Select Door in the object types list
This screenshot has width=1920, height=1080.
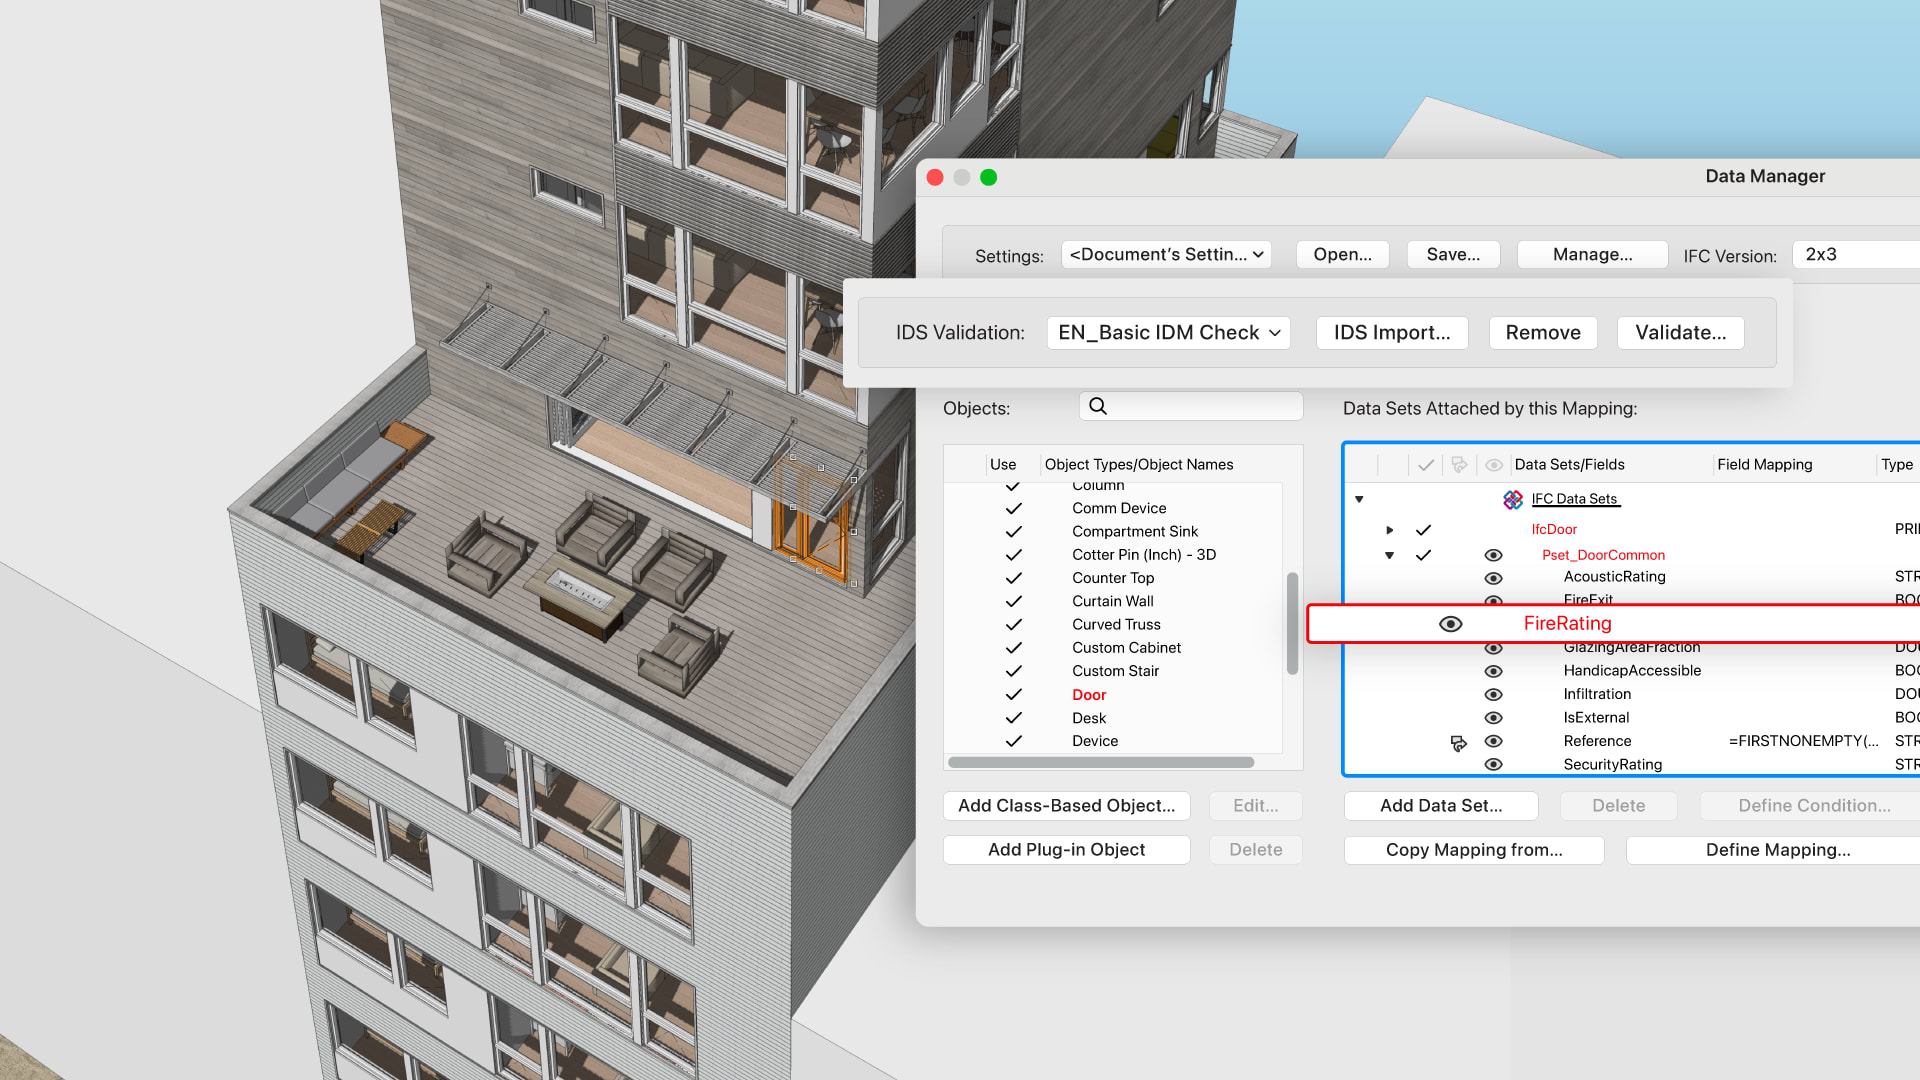tap(1089, 695)
